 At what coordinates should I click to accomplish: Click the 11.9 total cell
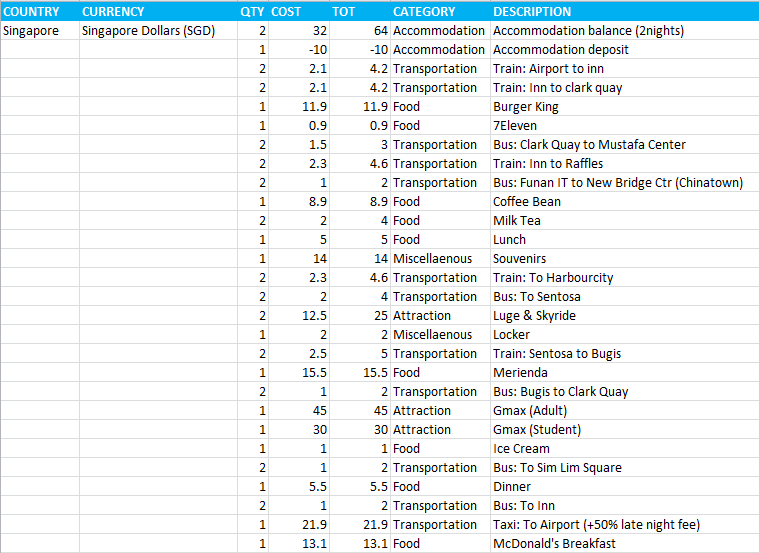click(x=360, y=107)
